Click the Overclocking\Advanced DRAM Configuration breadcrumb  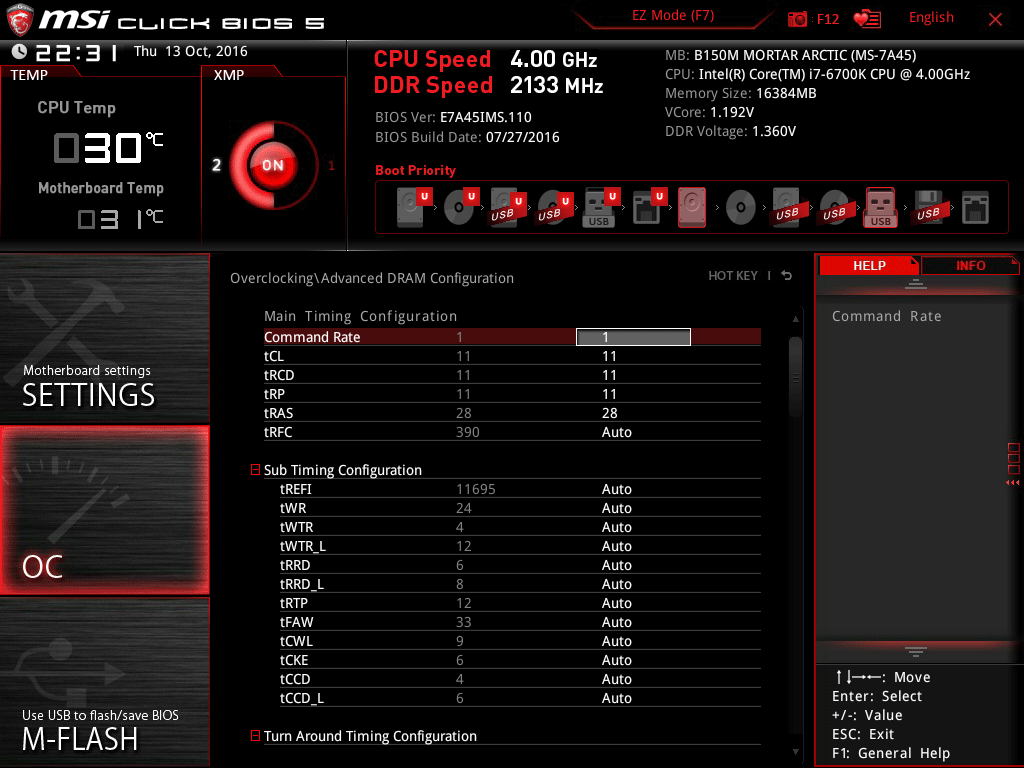[x=372, y=278]
